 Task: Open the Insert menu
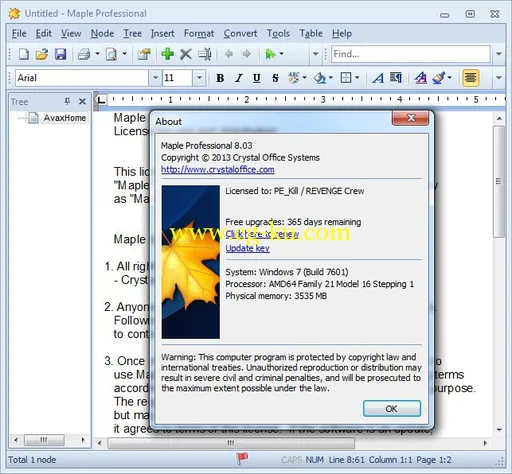162,34
